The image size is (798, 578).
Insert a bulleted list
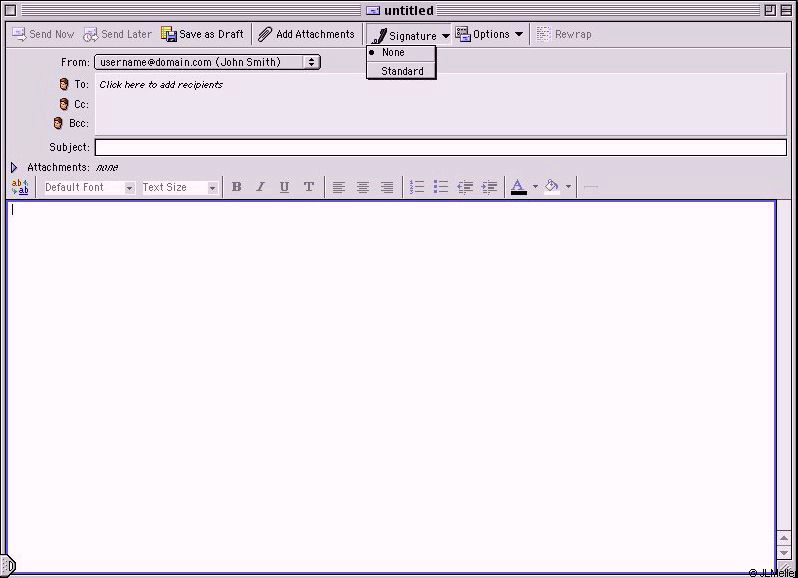441,187
